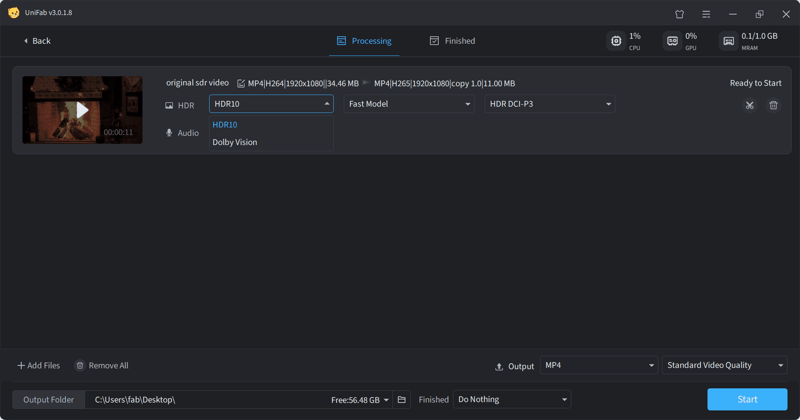Expand the Fast Model dropdown
Screen dimensions: 800x420
click(x=409, y=104)
